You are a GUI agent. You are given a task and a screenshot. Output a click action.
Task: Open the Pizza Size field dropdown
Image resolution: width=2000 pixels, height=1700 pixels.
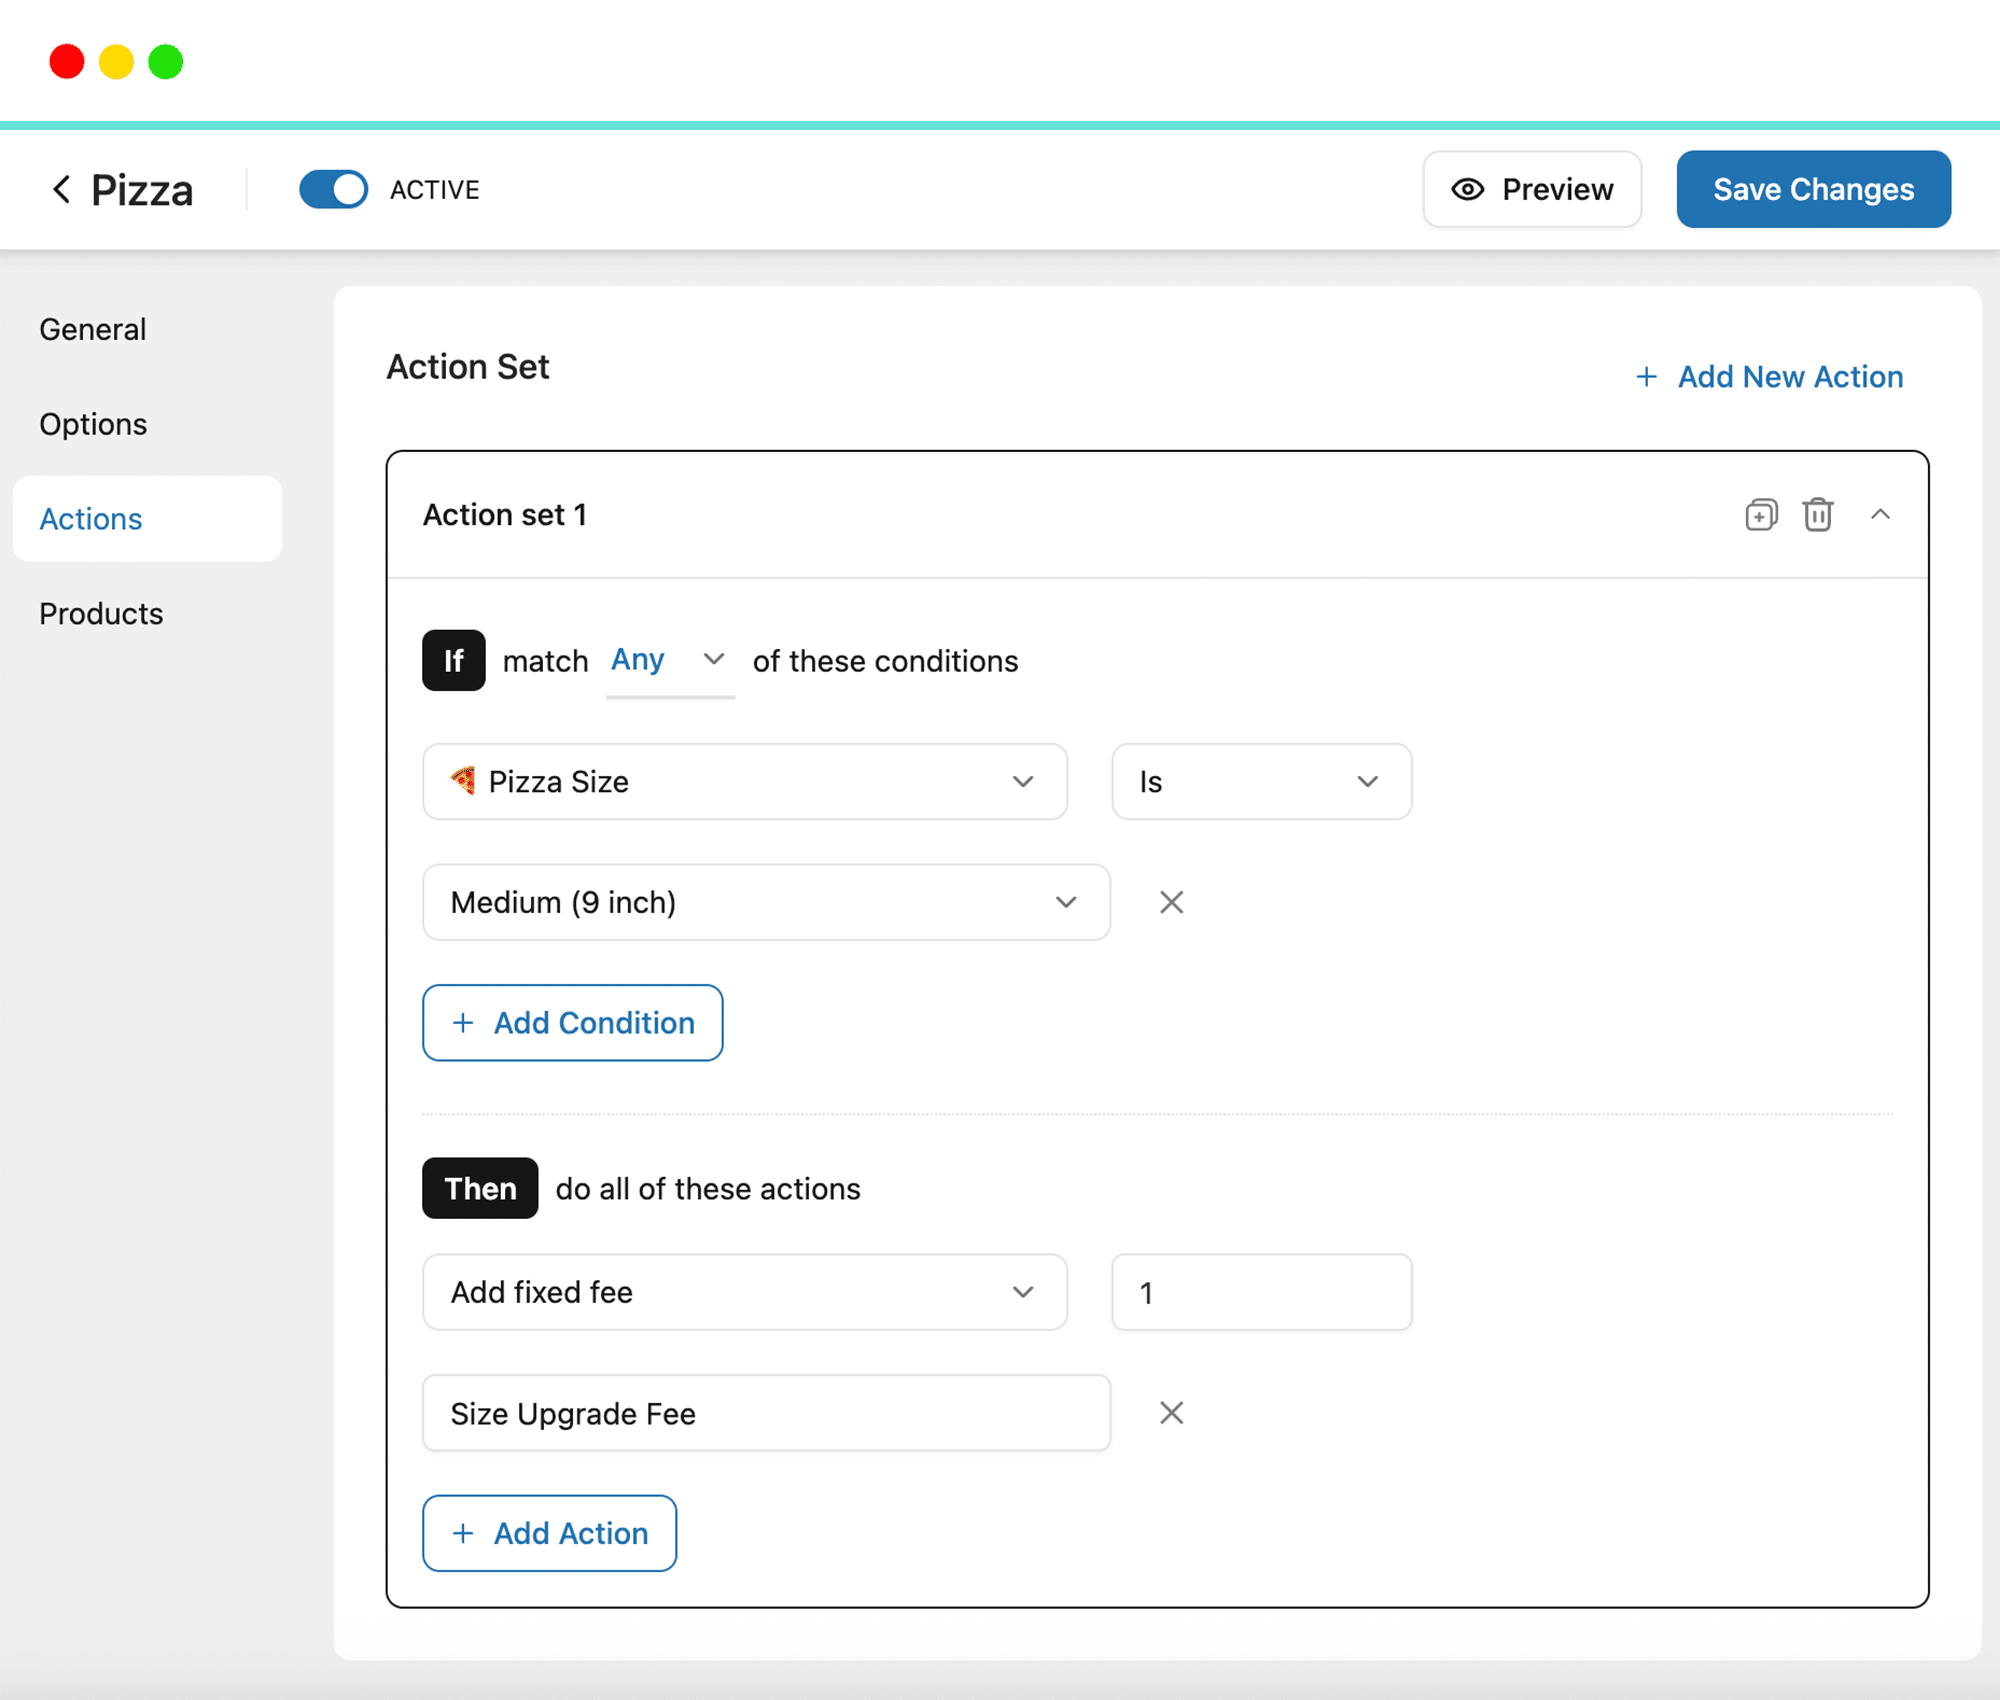[744, 781]
